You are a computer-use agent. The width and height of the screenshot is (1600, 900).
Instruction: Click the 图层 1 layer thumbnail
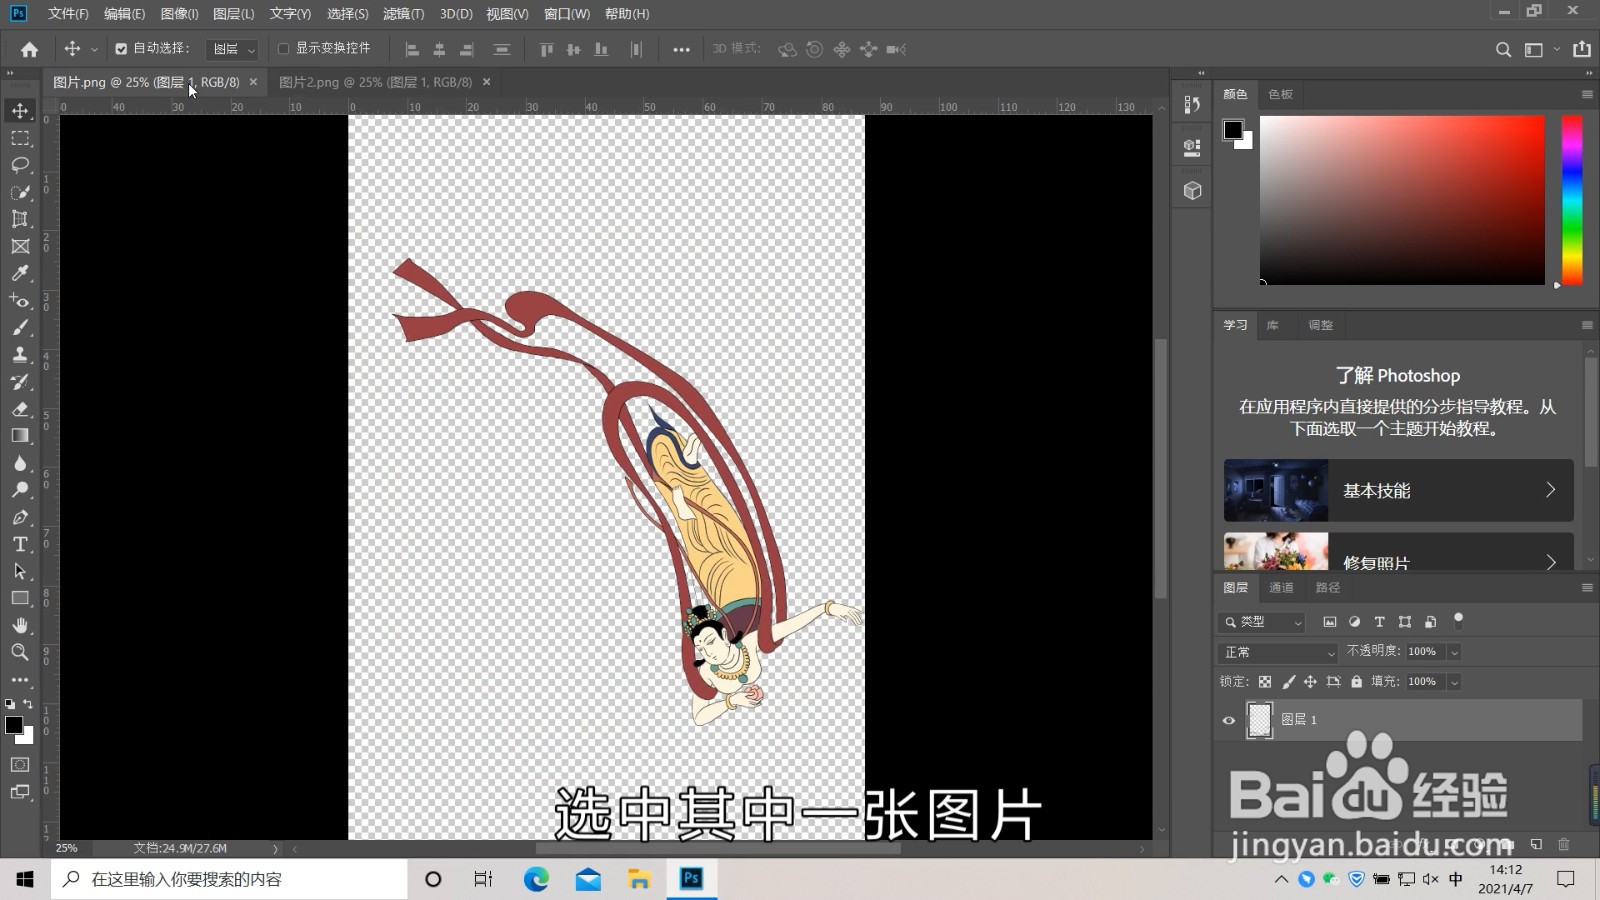point(1260,720)
